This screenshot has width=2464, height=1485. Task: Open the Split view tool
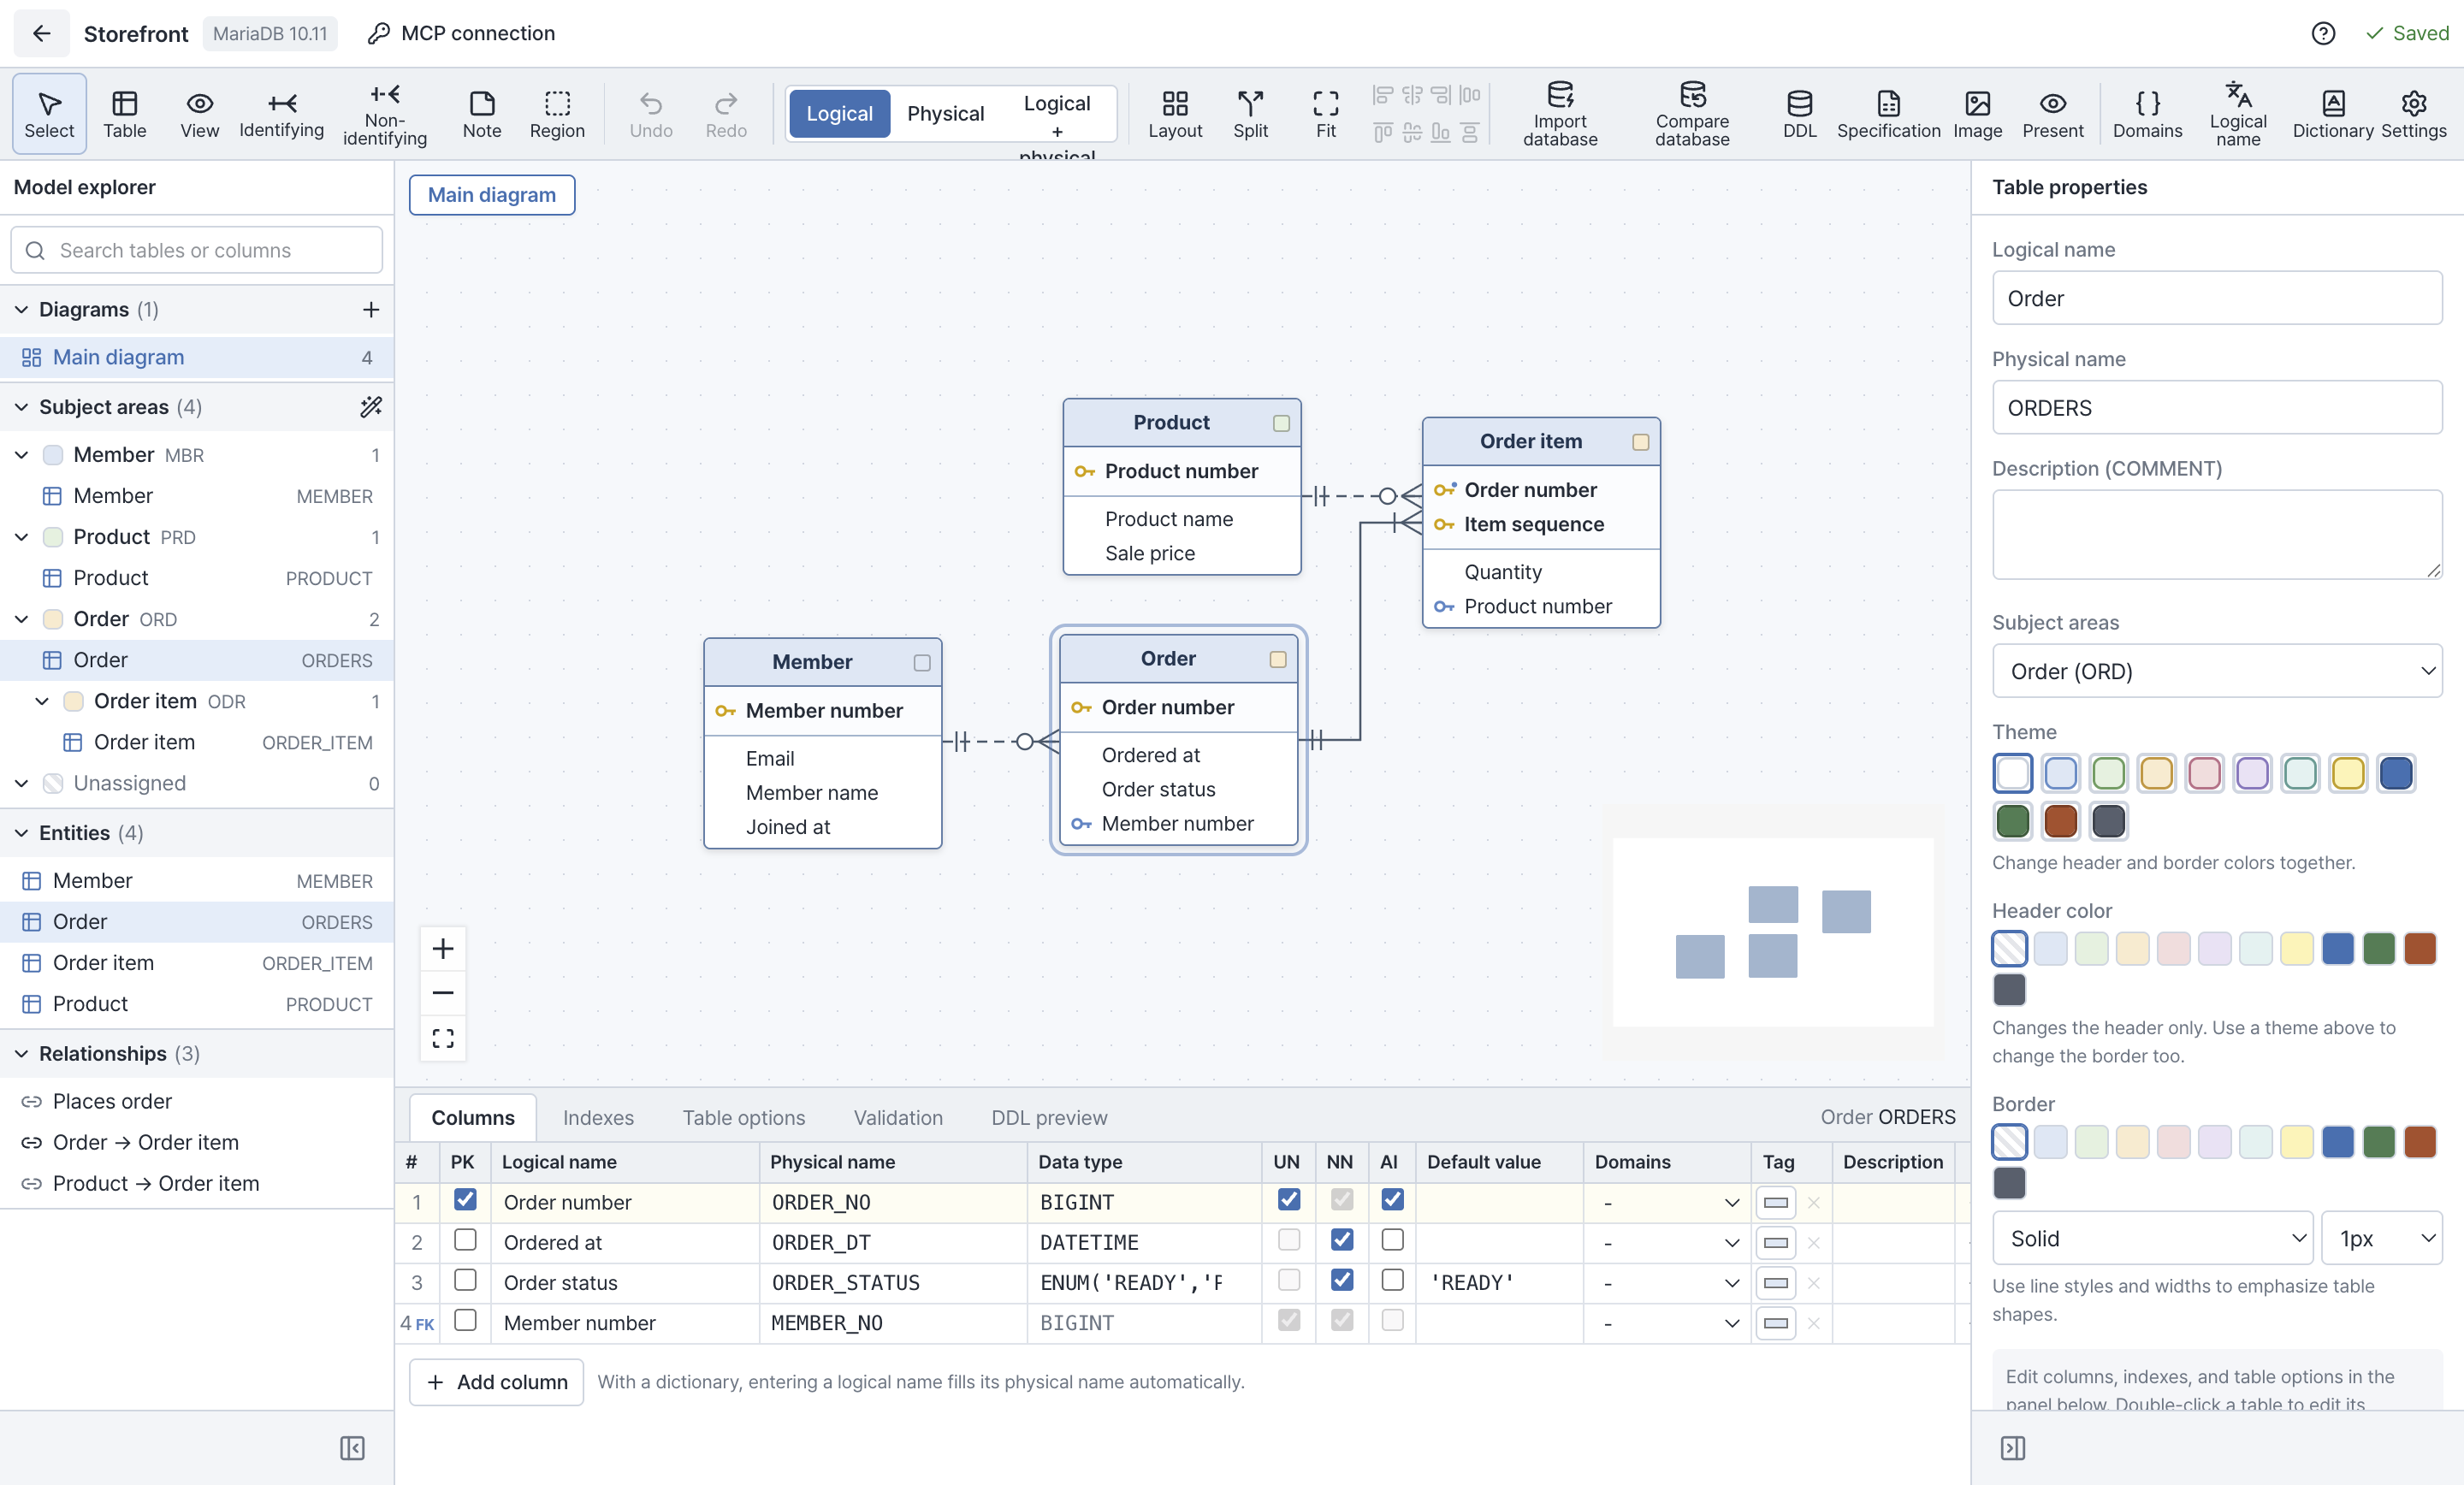point(1250,114)
